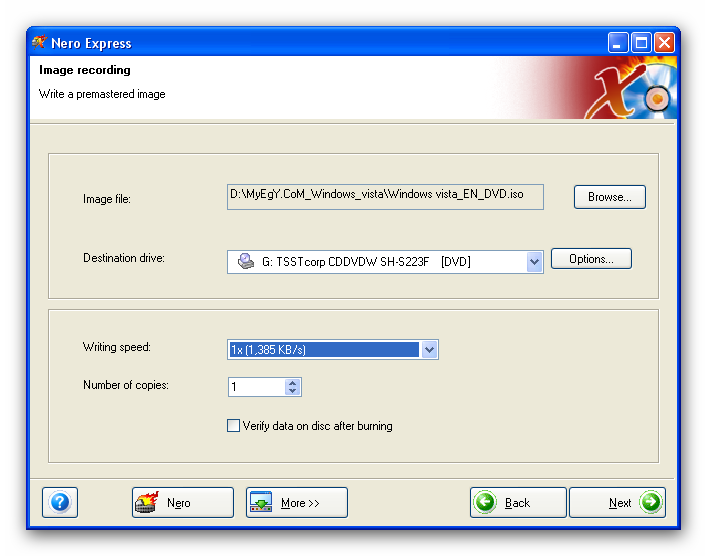Go back with the Back button
707x556 pixels.
tap(518, 502)
